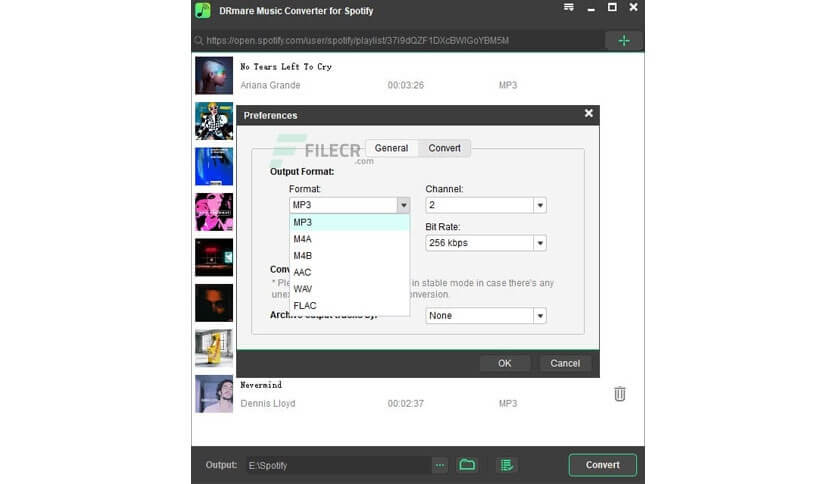Click the No Tears Left To Cry title
The width and height of the screenshot is (836, 484).
tap(286, 67)
